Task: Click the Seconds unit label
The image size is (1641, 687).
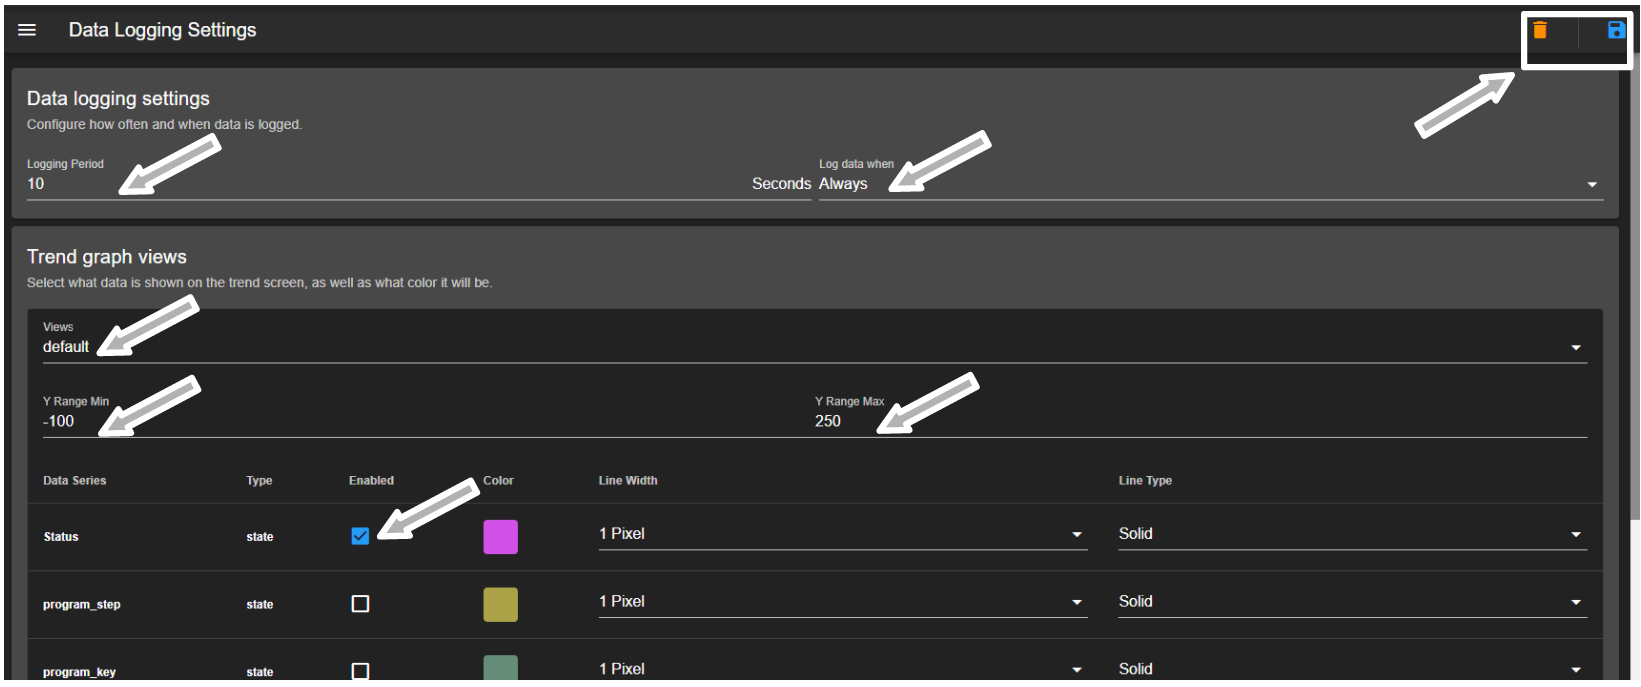Action: pos(781,184)
